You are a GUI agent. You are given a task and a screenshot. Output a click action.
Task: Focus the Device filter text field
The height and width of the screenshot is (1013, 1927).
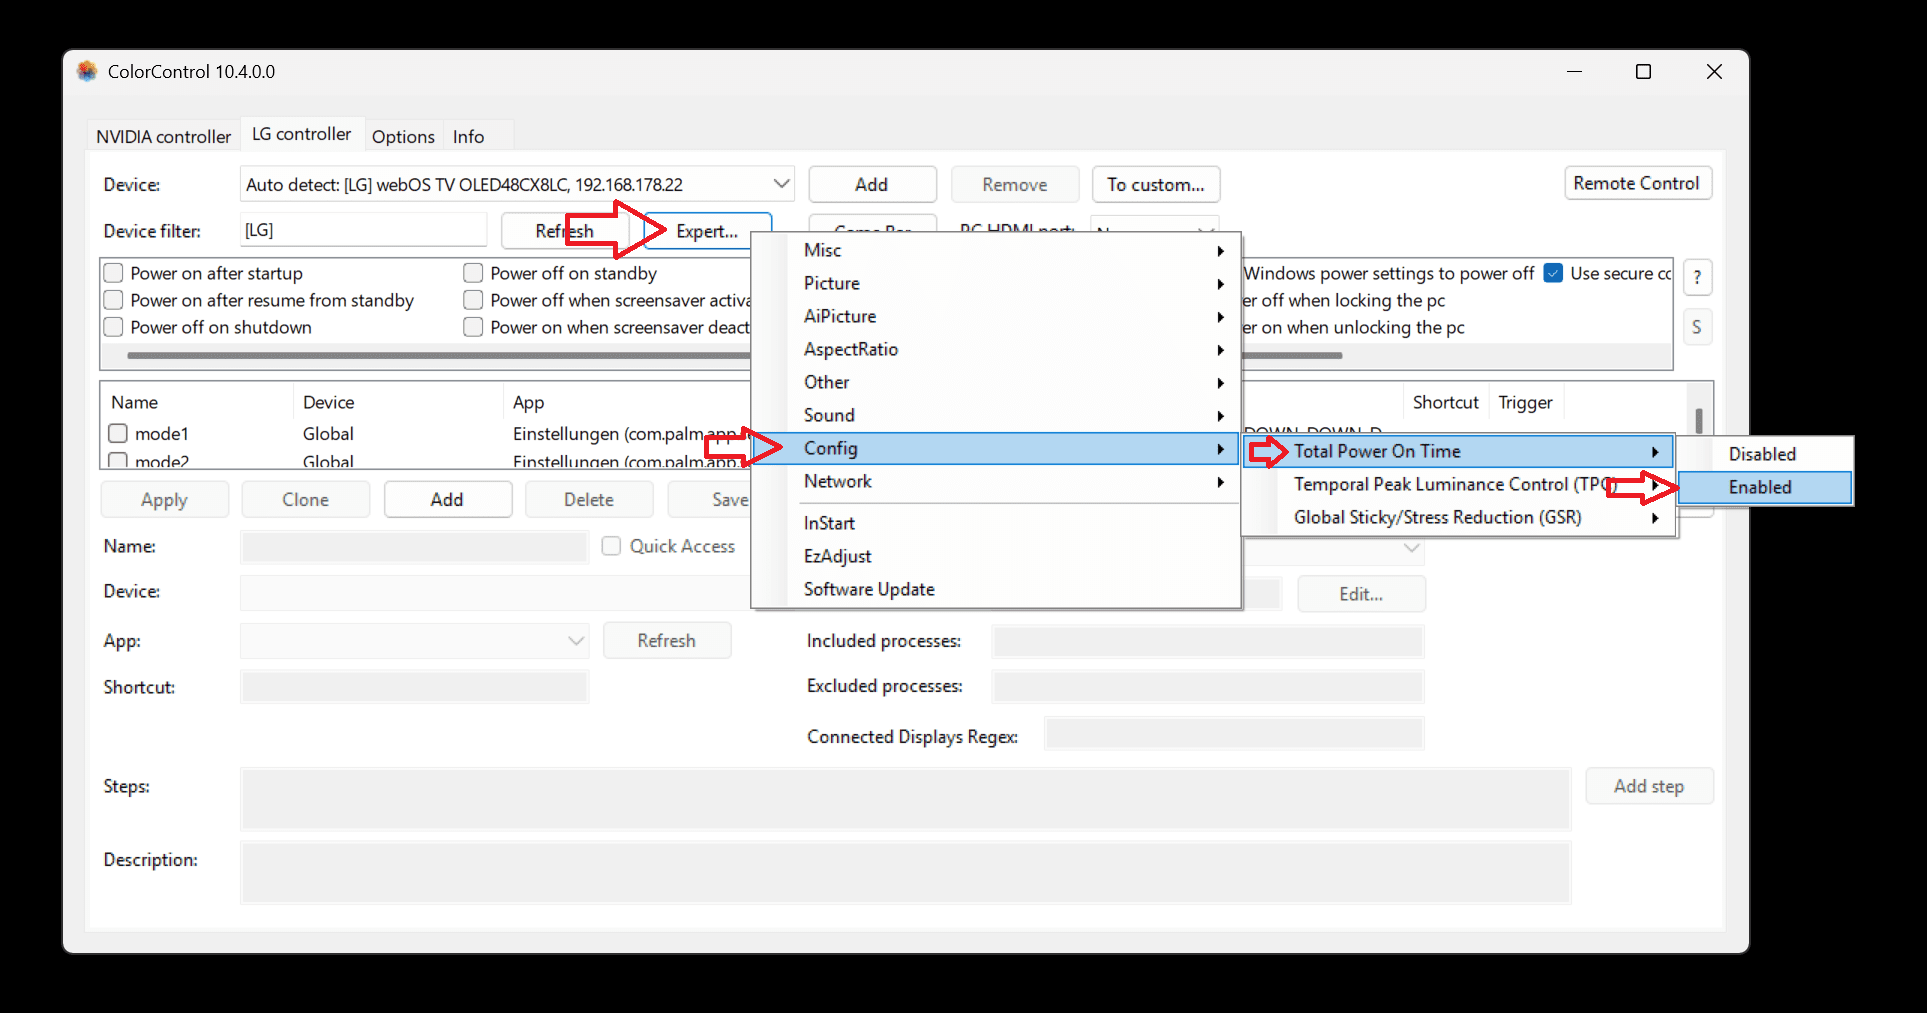(x=364, y=230)
